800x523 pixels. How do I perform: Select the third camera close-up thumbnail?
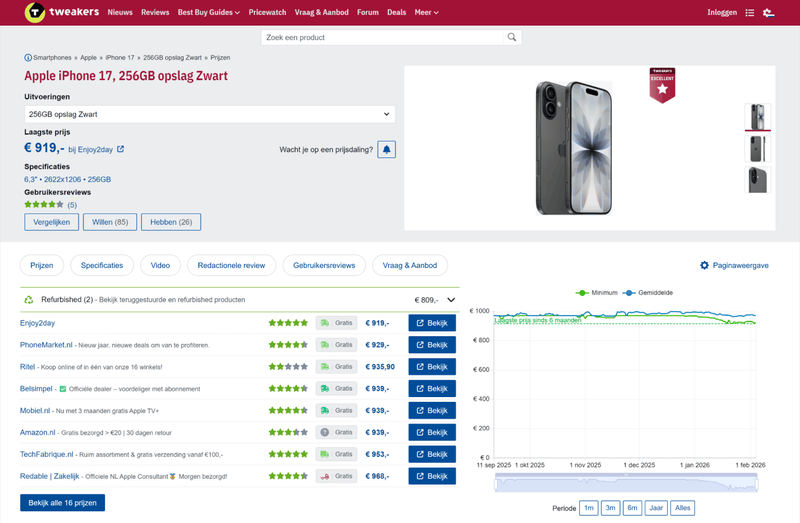758,180
